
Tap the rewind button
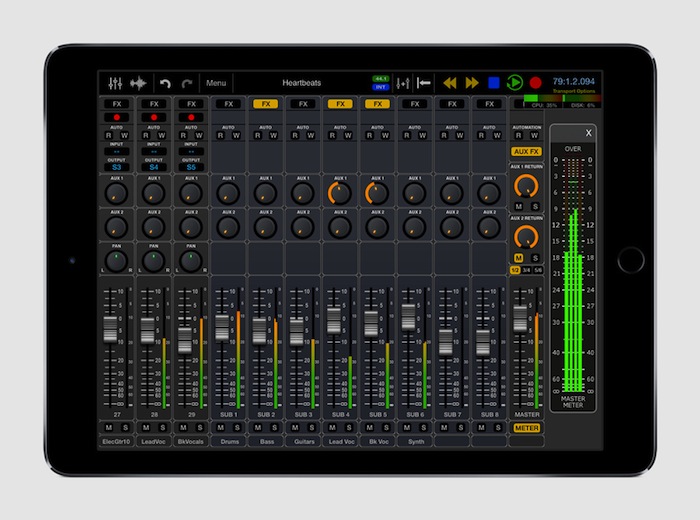[450, 83]
